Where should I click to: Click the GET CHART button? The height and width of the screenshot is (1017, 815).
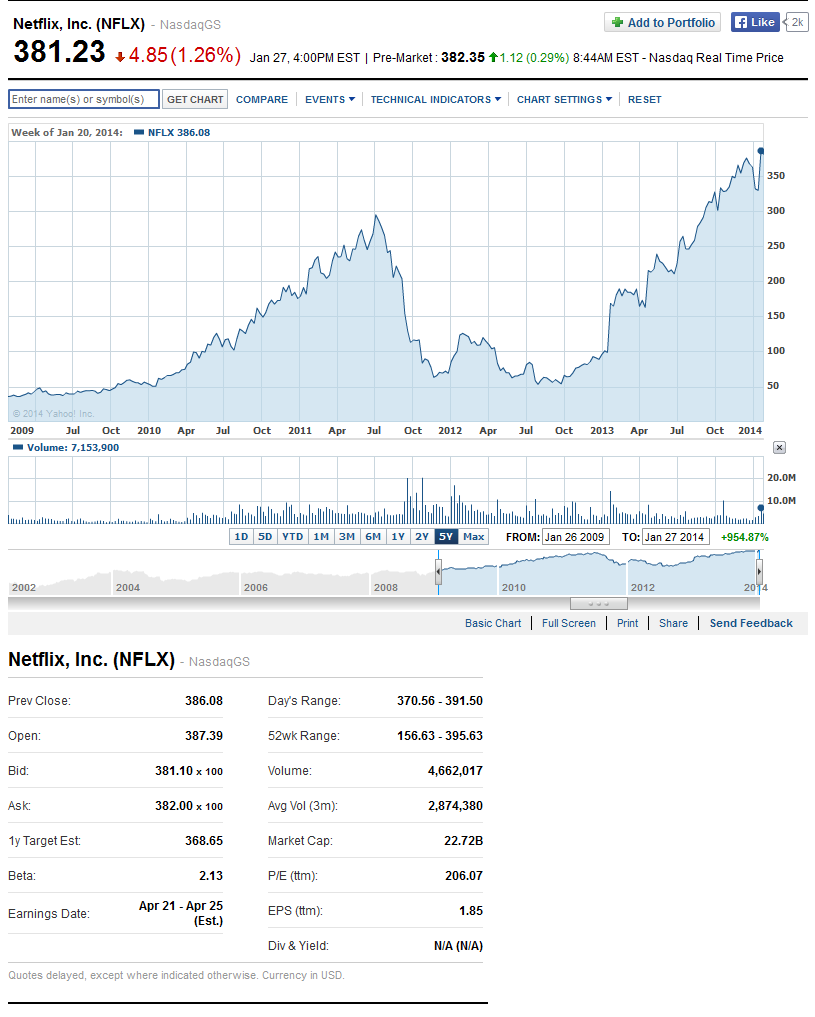(x=195, y=99)
